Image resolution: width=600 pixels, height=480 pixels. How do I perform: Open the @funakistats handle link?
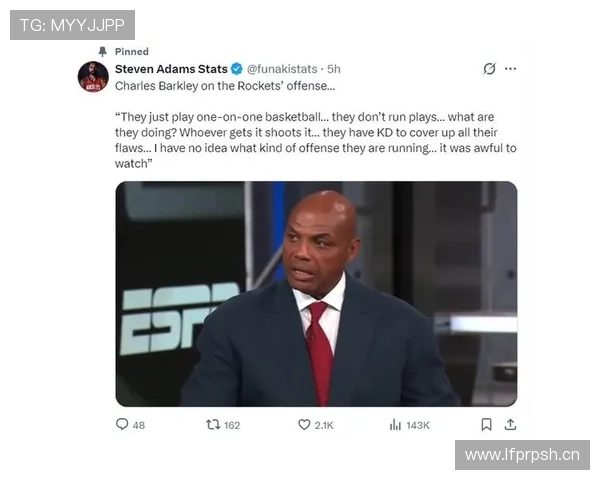tap(282, 69)
